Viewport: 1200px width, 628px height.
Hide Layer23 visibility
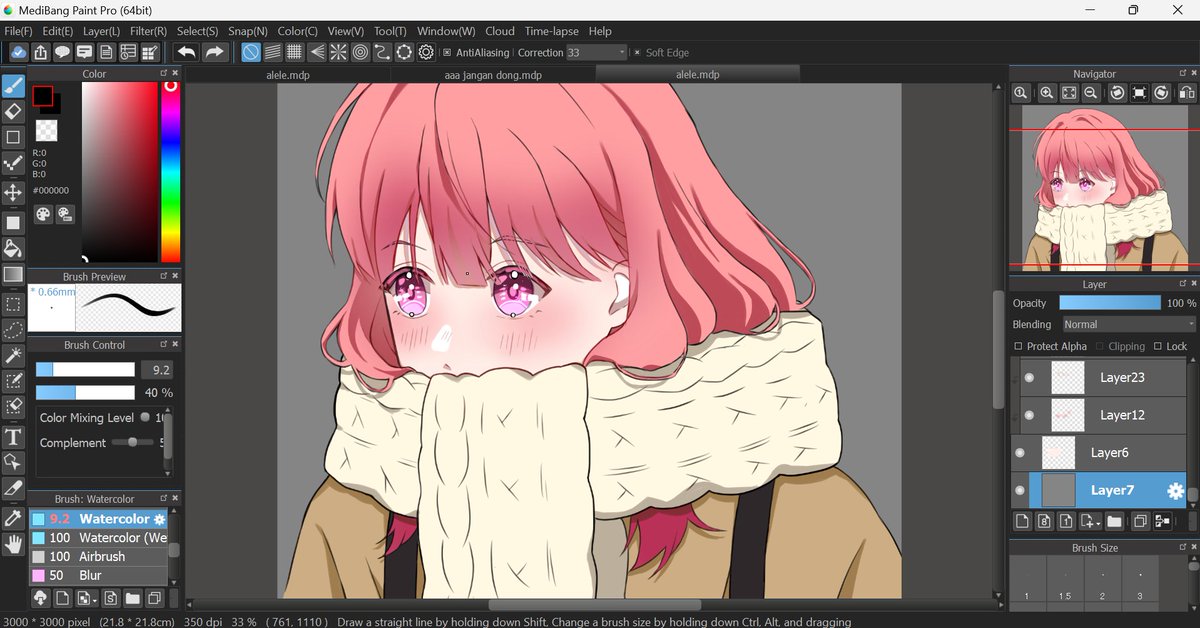click(x=1029, y=378)
